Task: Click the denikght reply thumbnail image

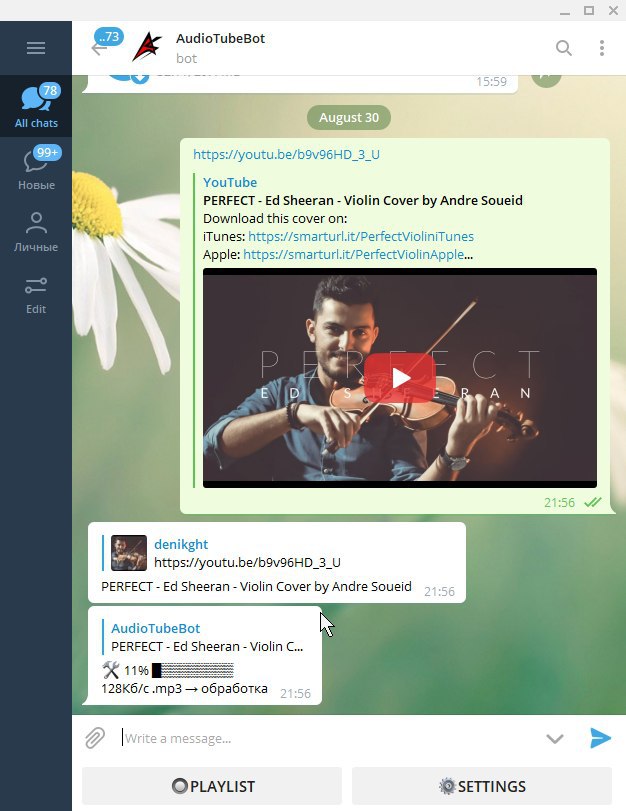Action: point(129,553)
